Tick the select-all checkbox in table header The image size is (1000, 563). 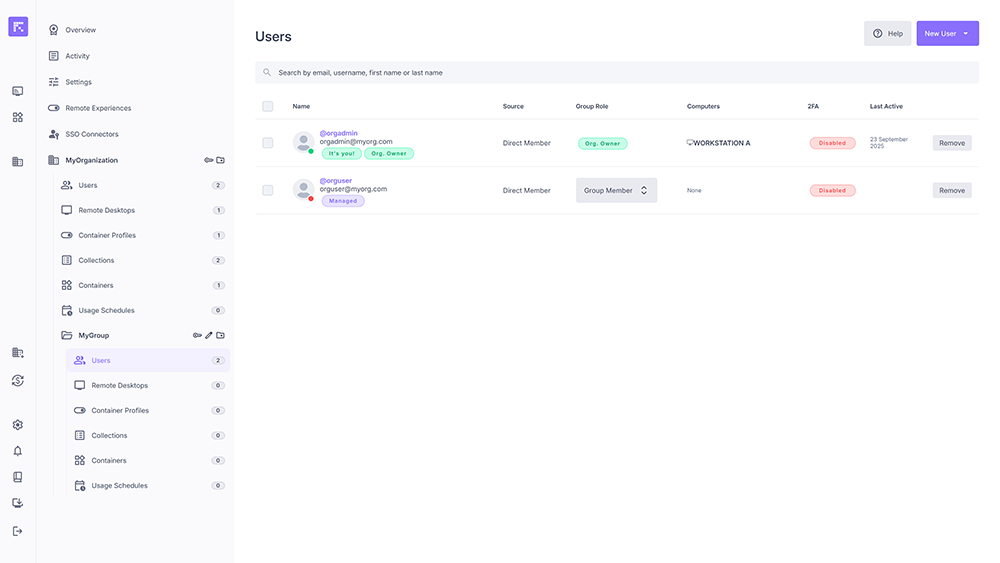(x=267, y=106)
